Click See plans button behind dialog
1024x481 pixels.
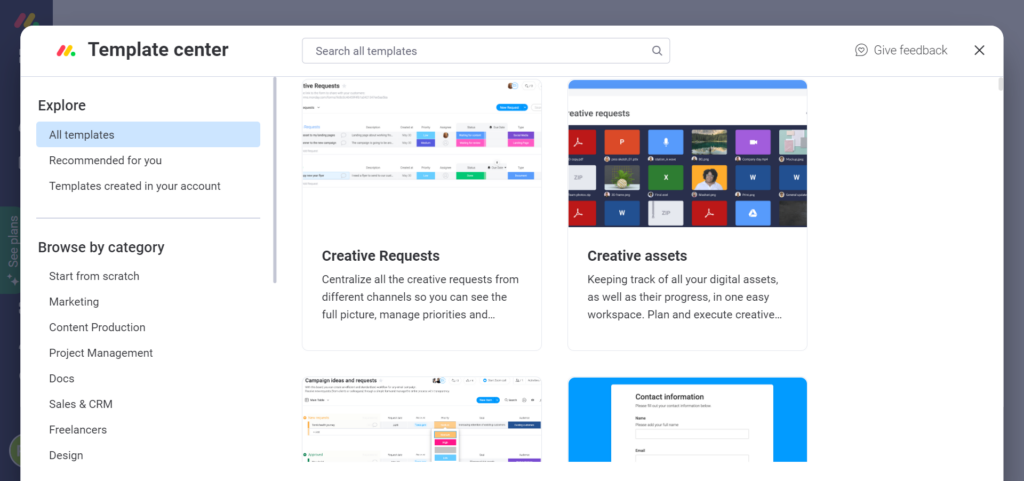10,249
